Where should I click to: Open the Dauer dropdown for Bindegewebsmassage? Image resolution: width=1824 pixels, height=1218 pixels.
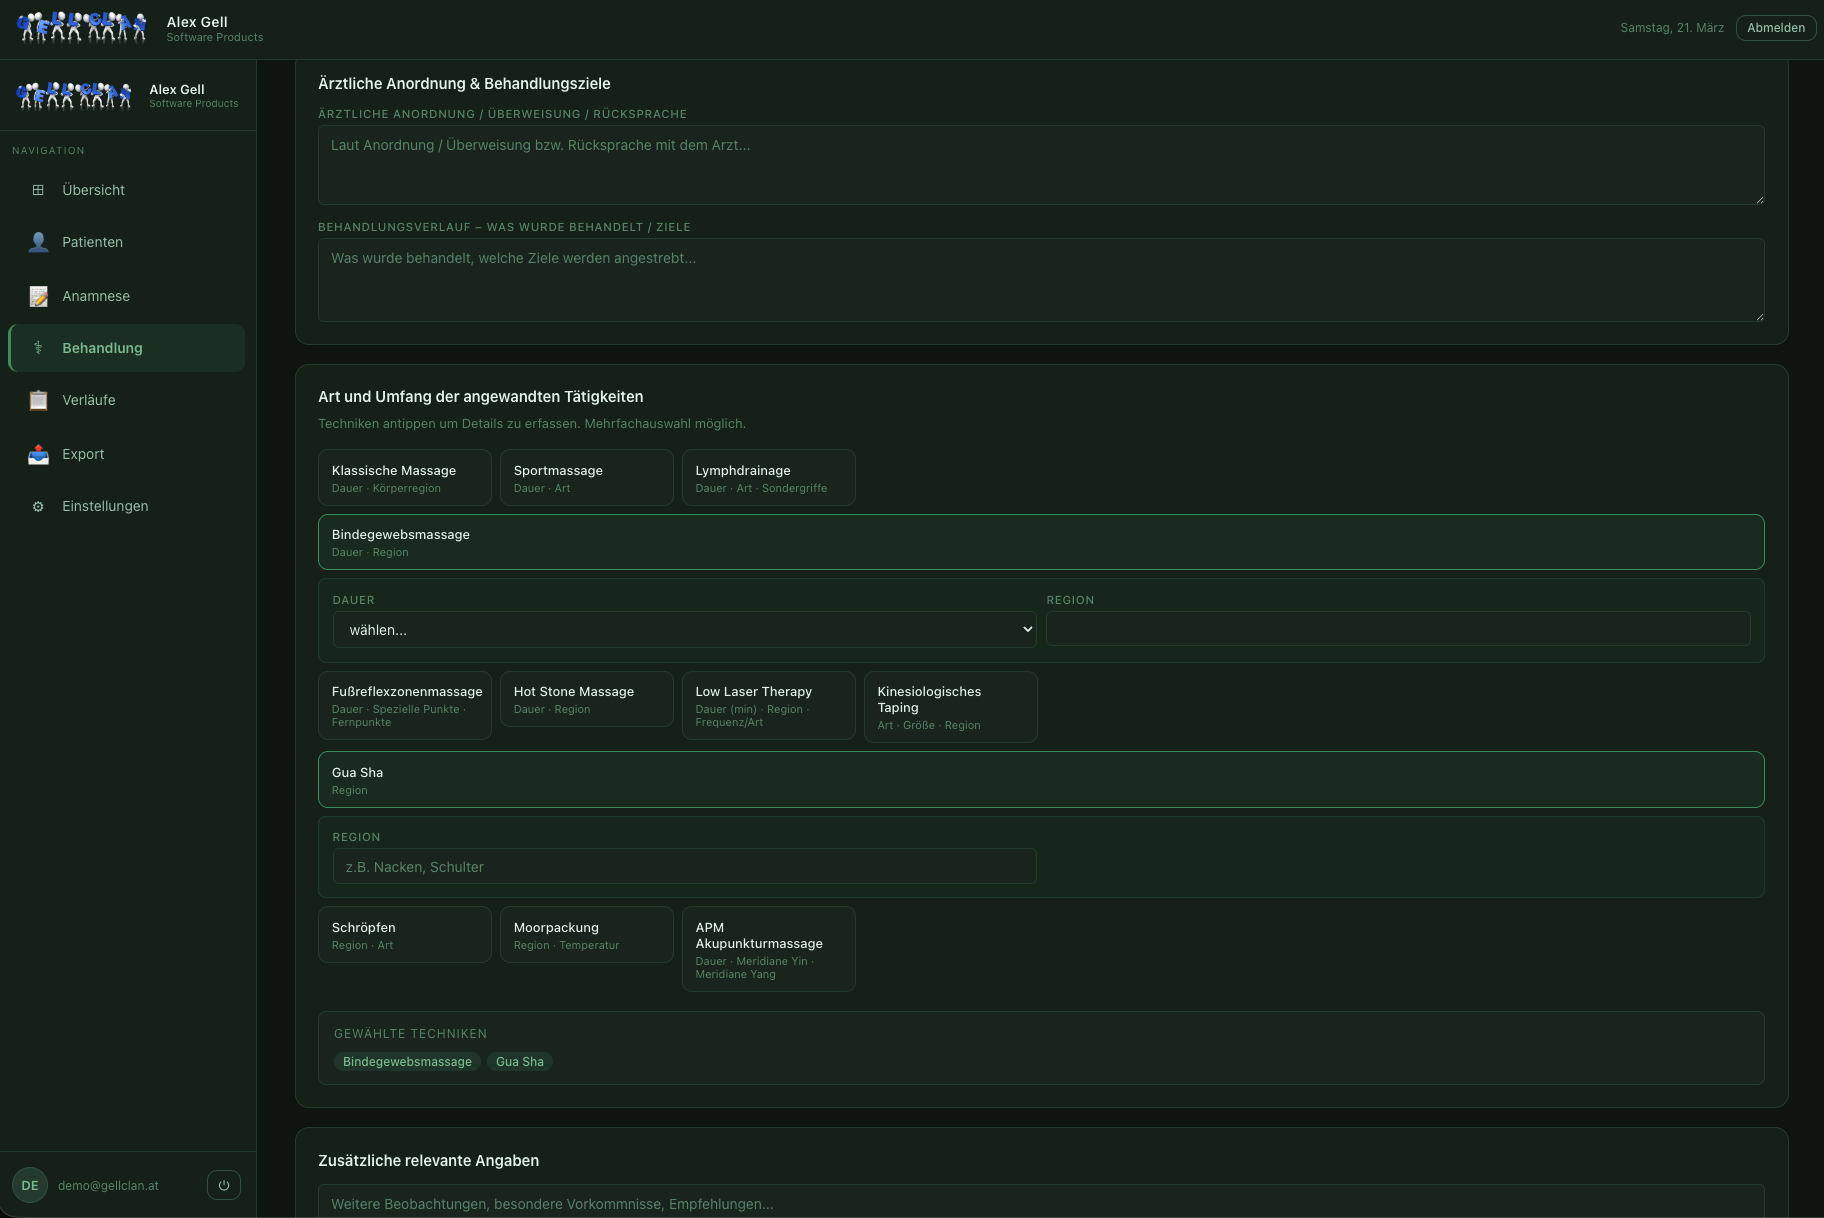click(685, 630)
